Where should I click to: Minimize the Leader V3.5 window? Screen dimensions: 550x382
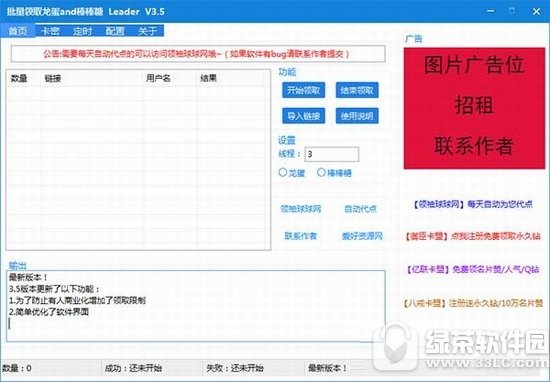(x=490, y=11)
